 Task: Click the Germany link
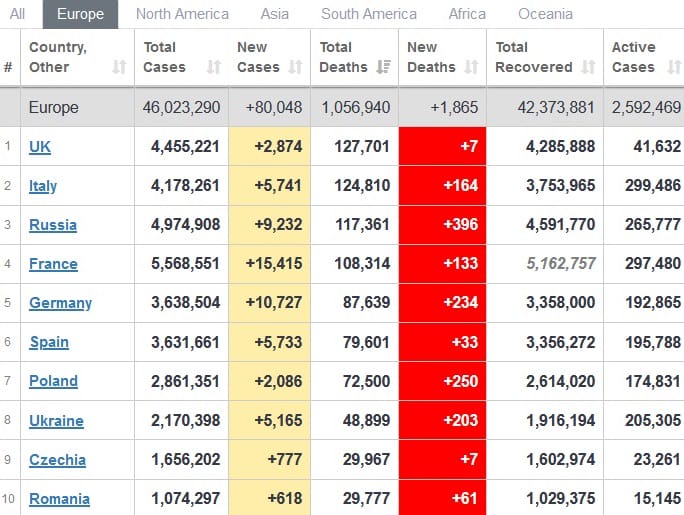[60, 303]
